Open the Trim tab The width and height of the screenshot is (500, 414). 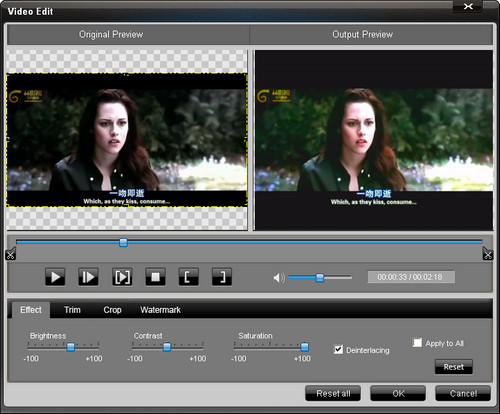72,310
